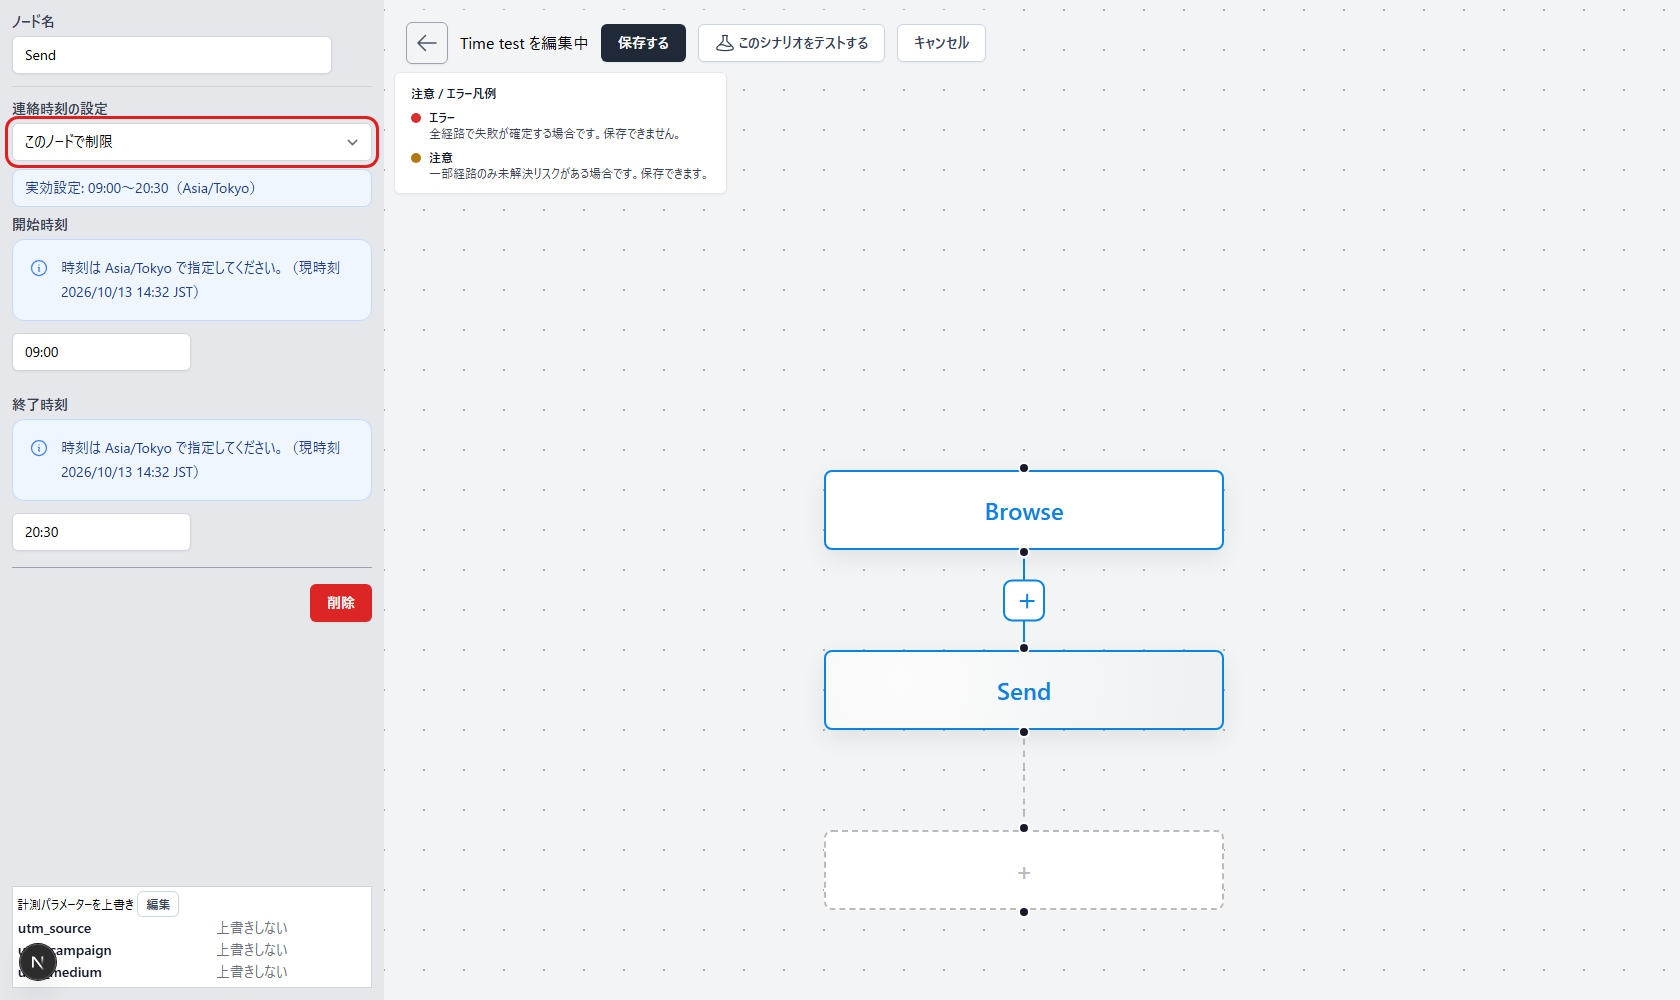Image resolution: width=1680 pixels, height=1000 pixels.
Task: Click 上書きしない value beside utm_source
Action: point(252,928)
